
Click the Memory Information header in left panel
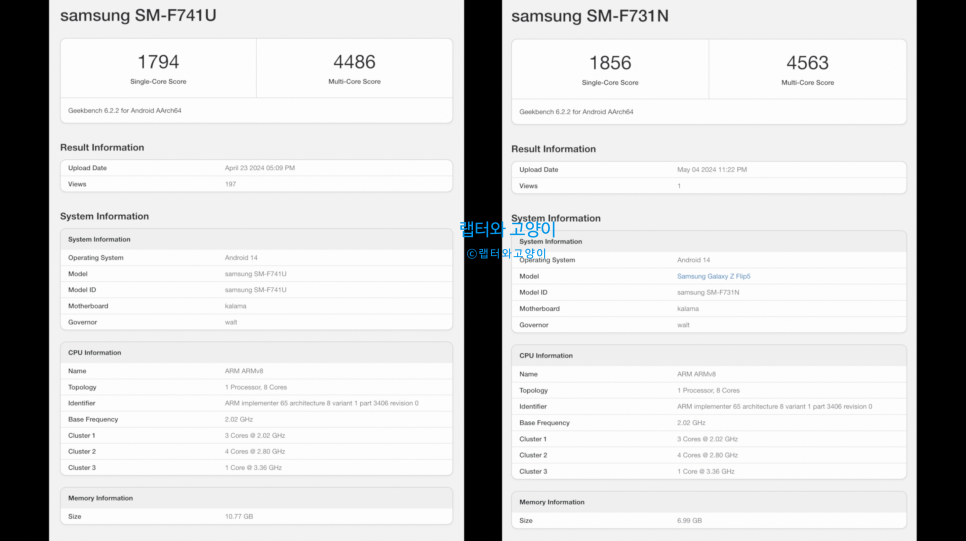[x=100, y=498]
